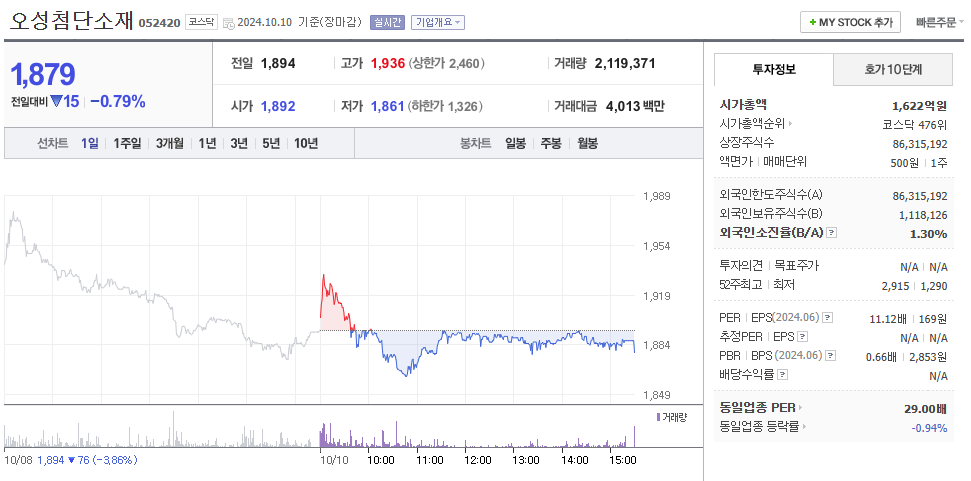
Task: Click the -0.79% change rate
Action: click(118, 102)
